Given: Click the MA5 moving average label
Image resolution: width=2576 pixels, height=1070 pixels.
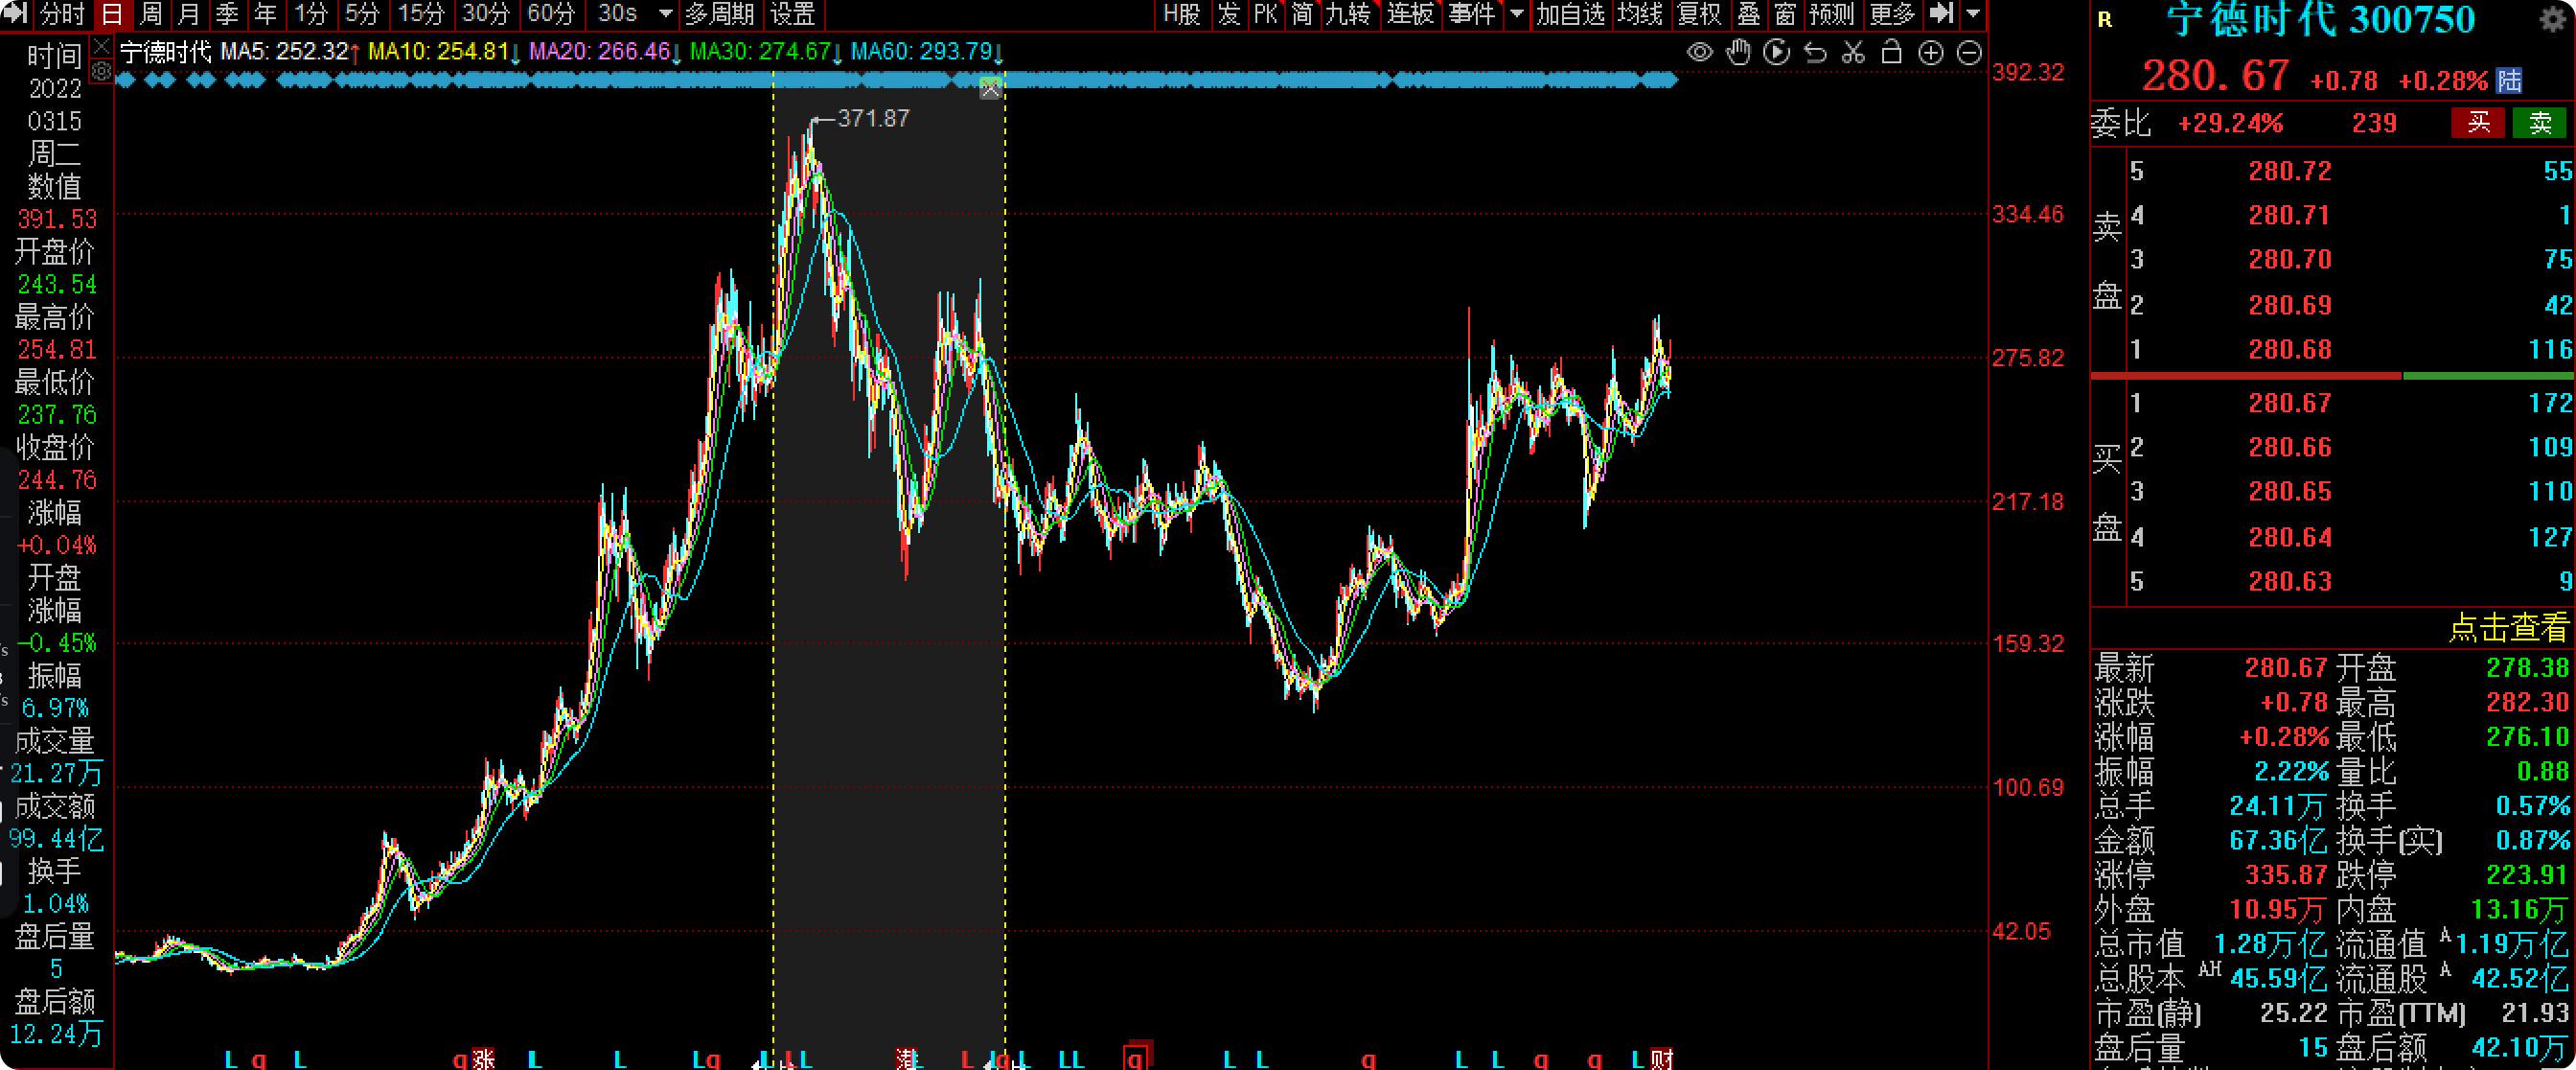Looking at the screenshot, I should [290, 51].
